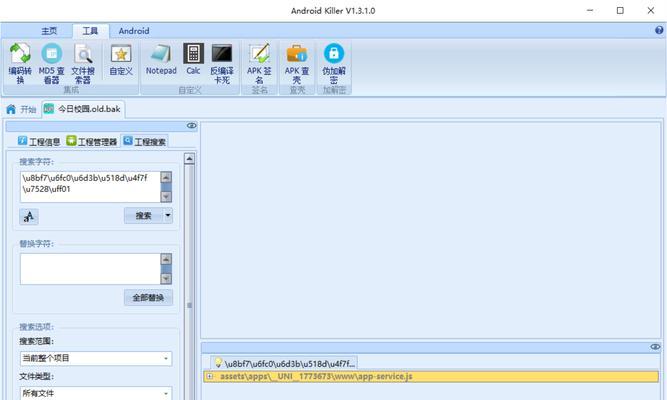Open the 搜索范围 combo box
Screen dimensions: 667x400
click(96, 358)
